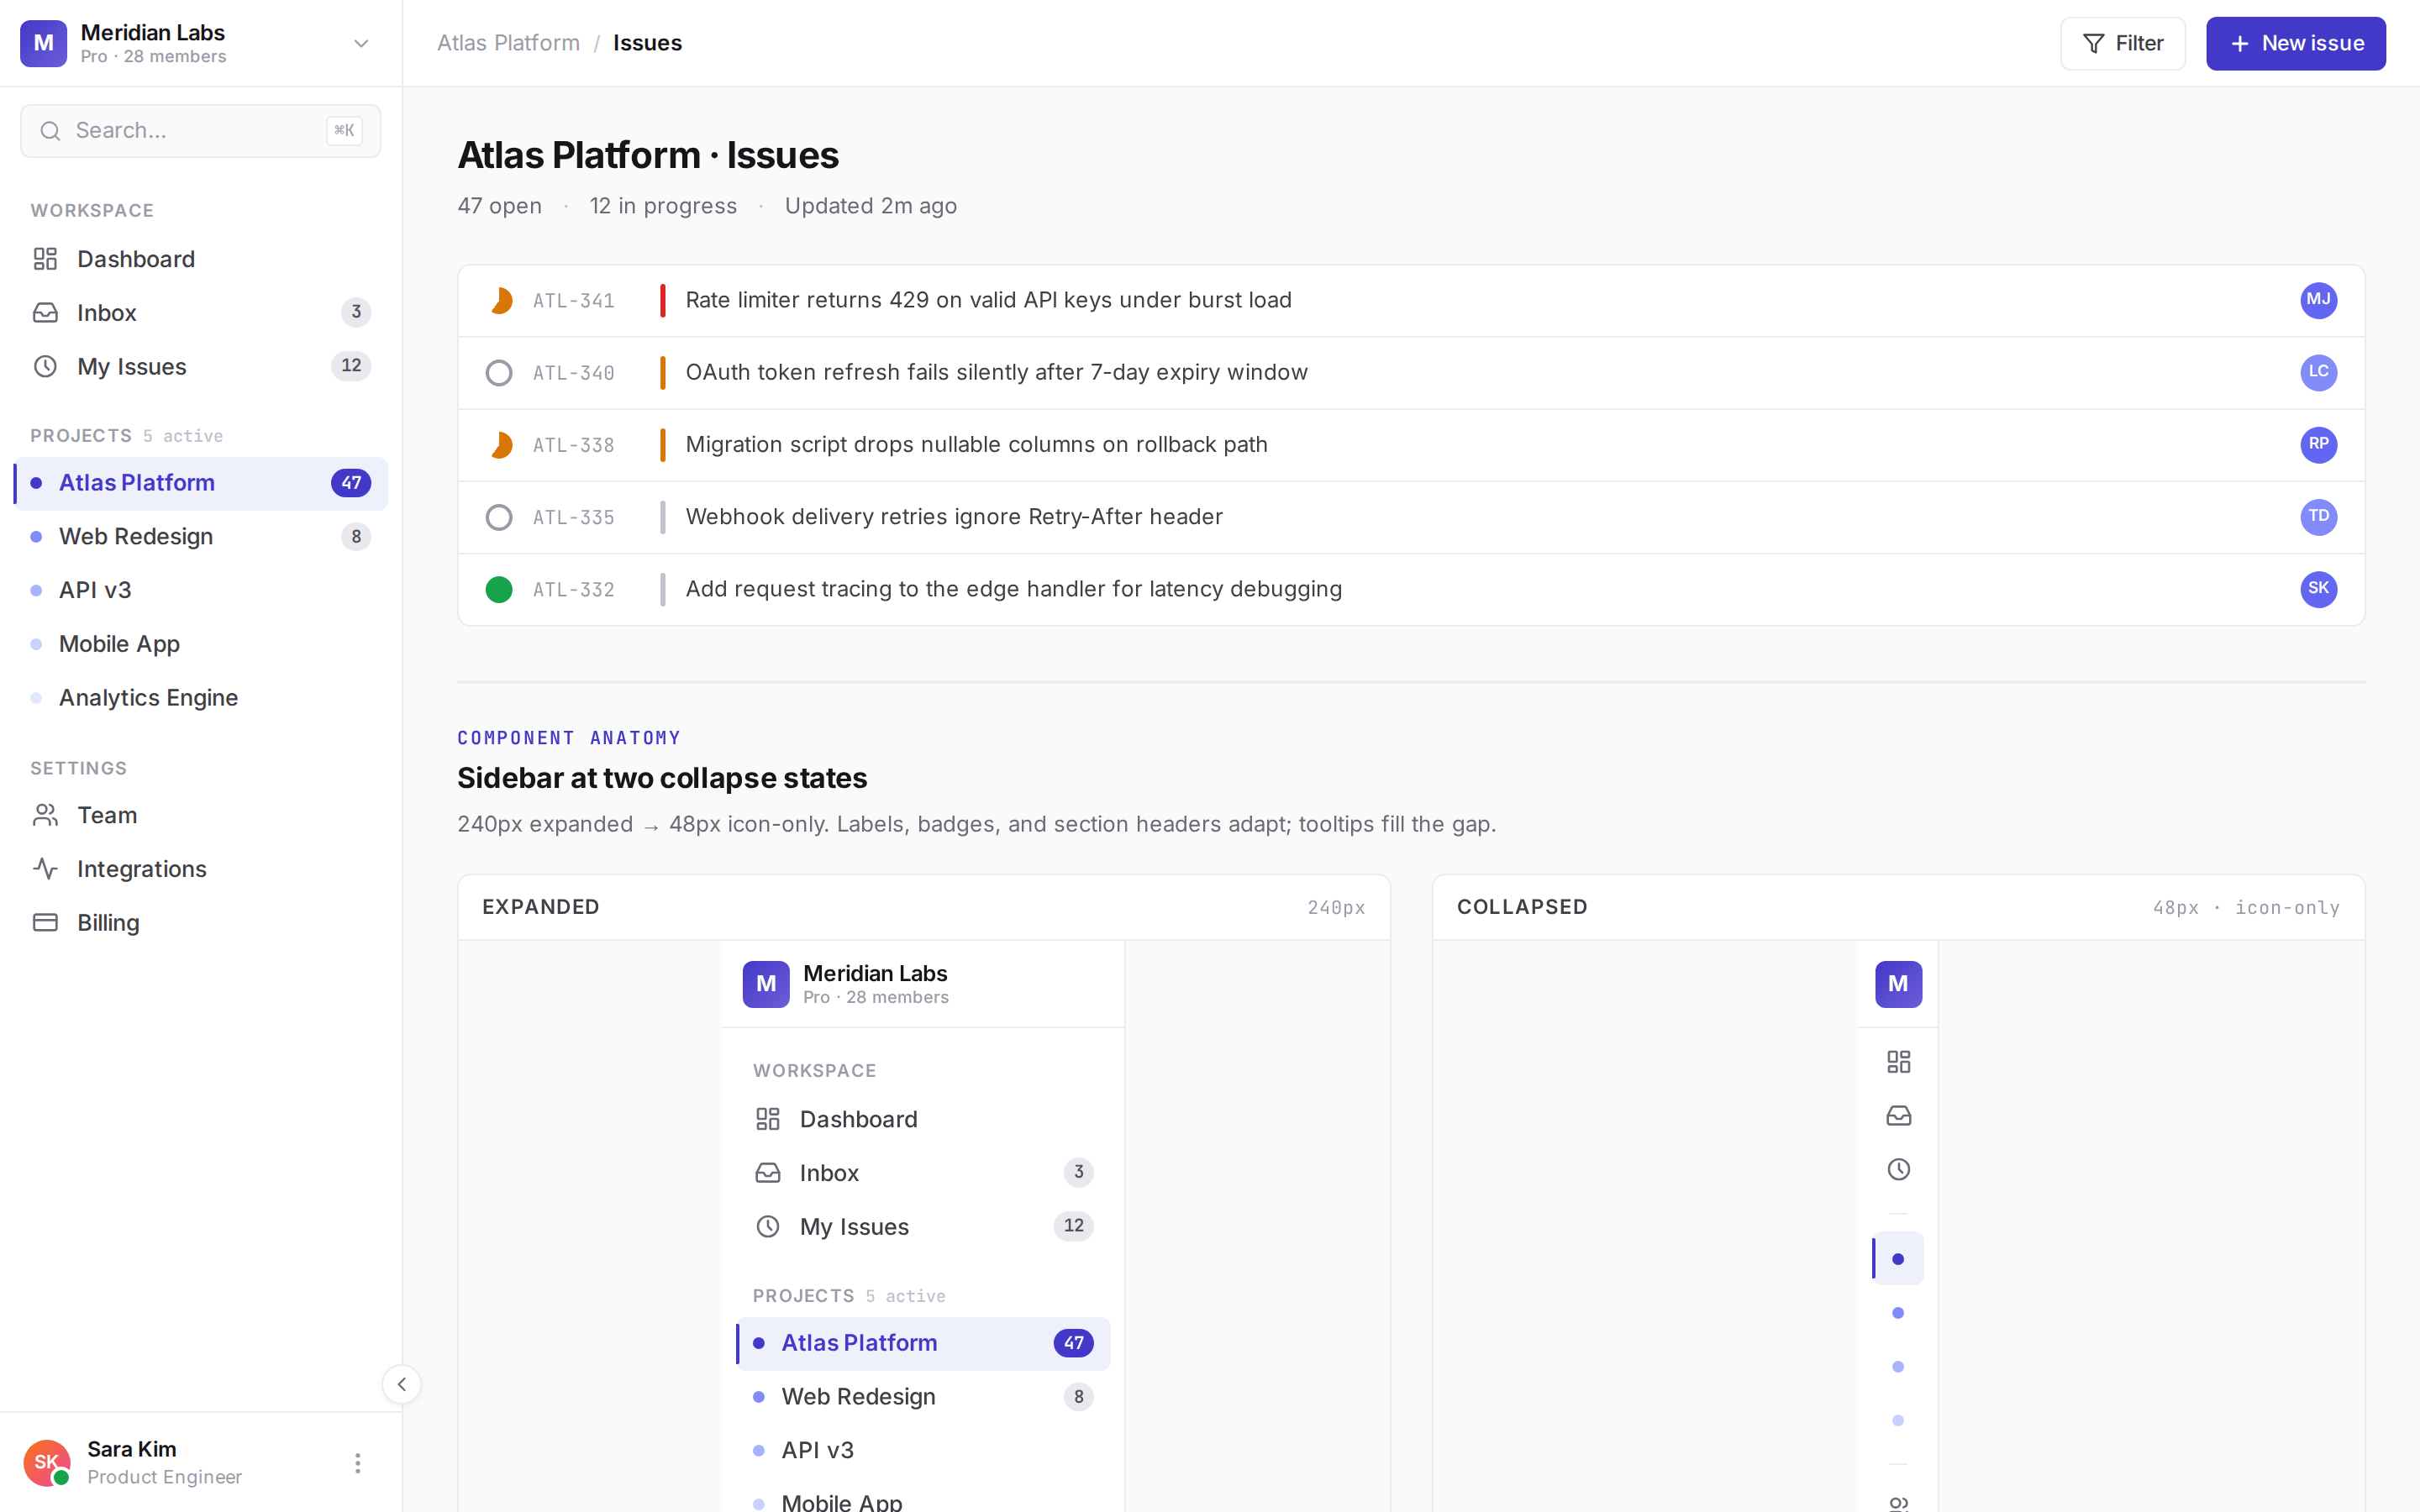2420x1512 pixels.
Task: Select the Analytics Engine project in the main sidebar
Action: point(200,698)
